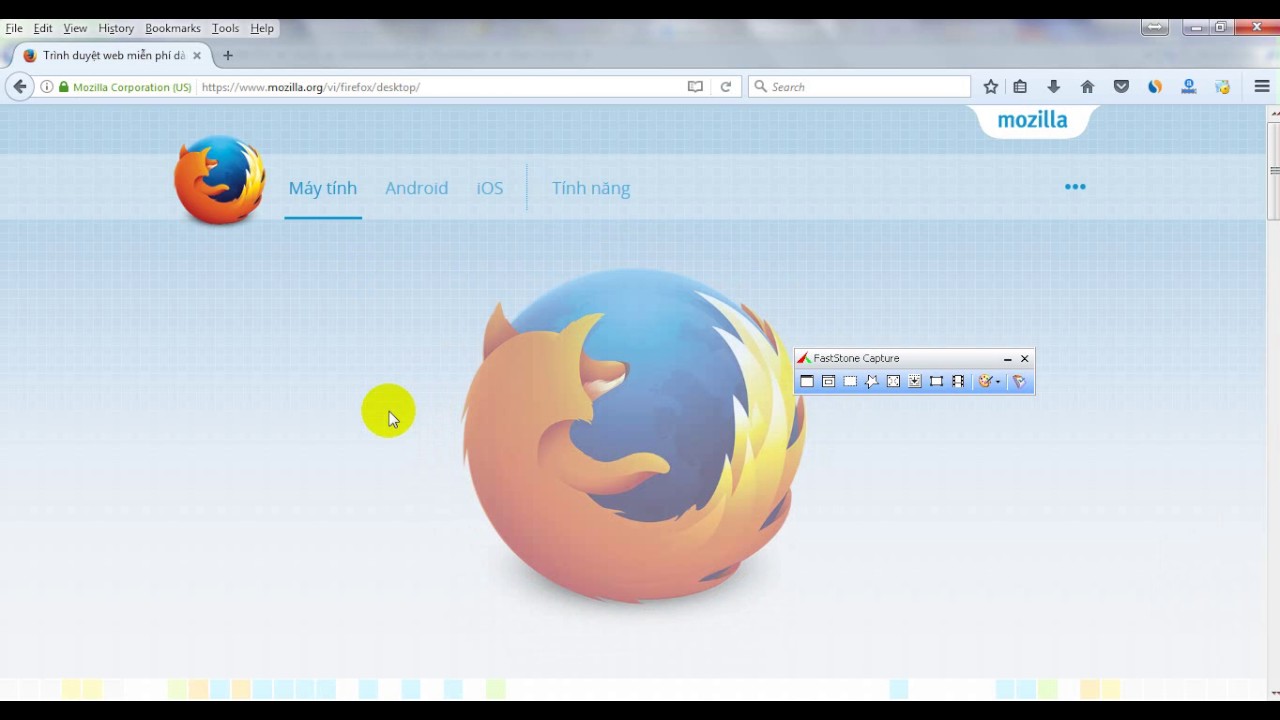Select the Trình duyệt web miễn phí browser tab

[x=113, y=56]
